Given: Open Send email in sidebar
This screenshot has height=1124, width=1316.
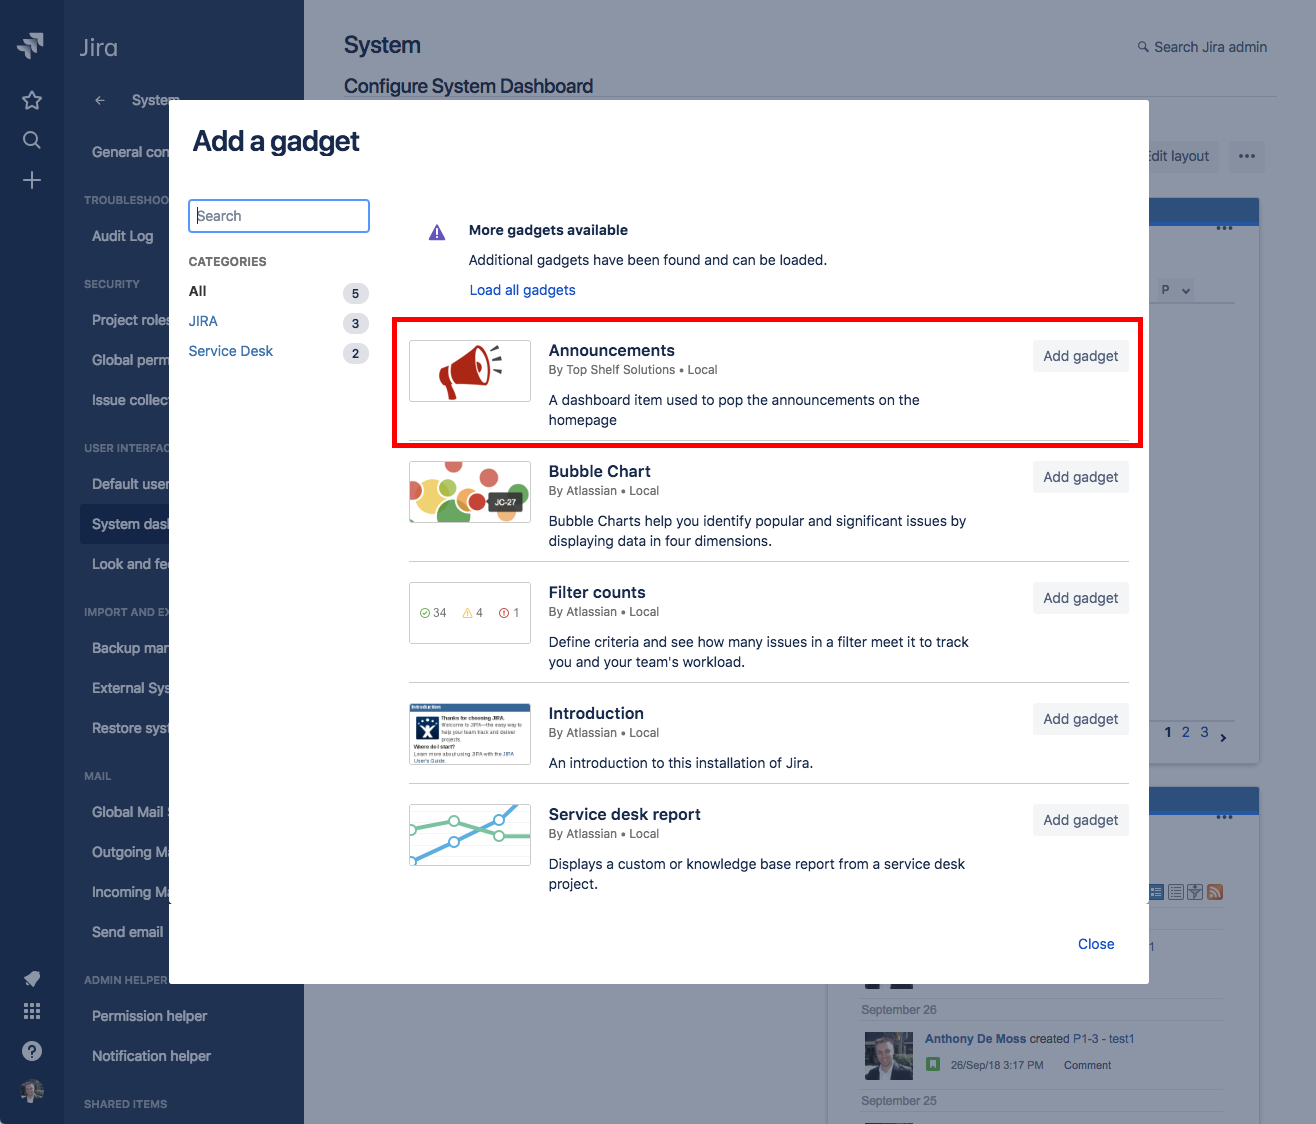Looking at the screenshot, I should [x=128, y=932].
